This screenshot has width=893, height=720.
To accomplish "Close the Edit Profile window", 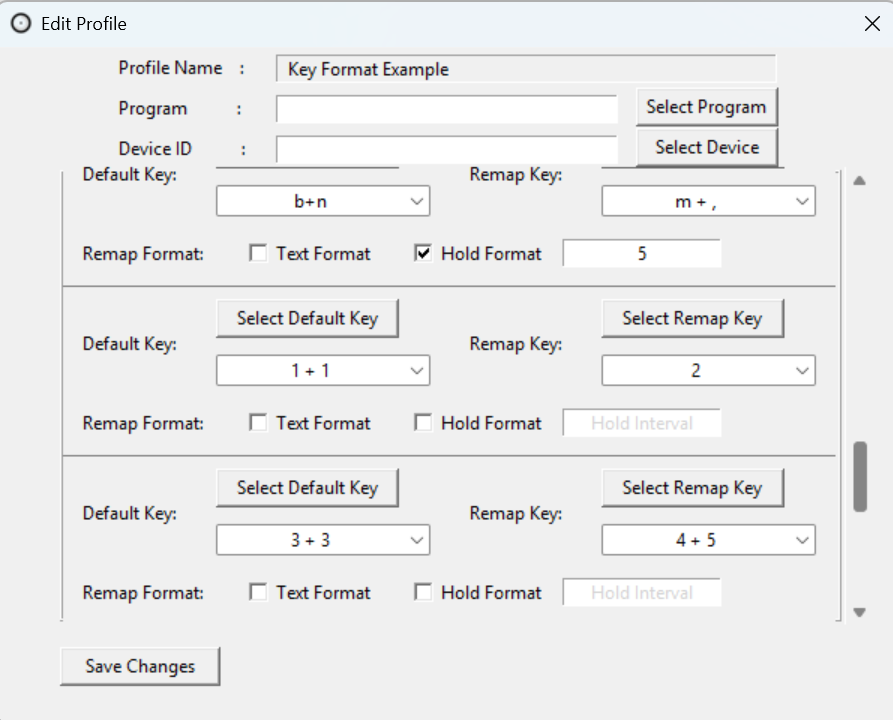I will [872, 23].
